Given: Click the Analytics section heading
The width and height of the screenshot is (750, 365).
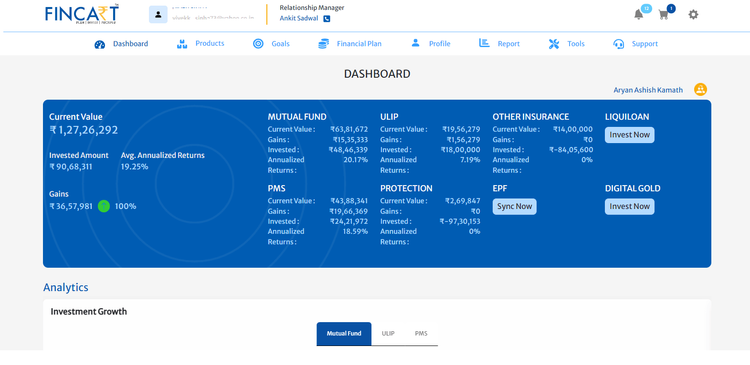Looking at the screenshot, I should coord(66,288).
